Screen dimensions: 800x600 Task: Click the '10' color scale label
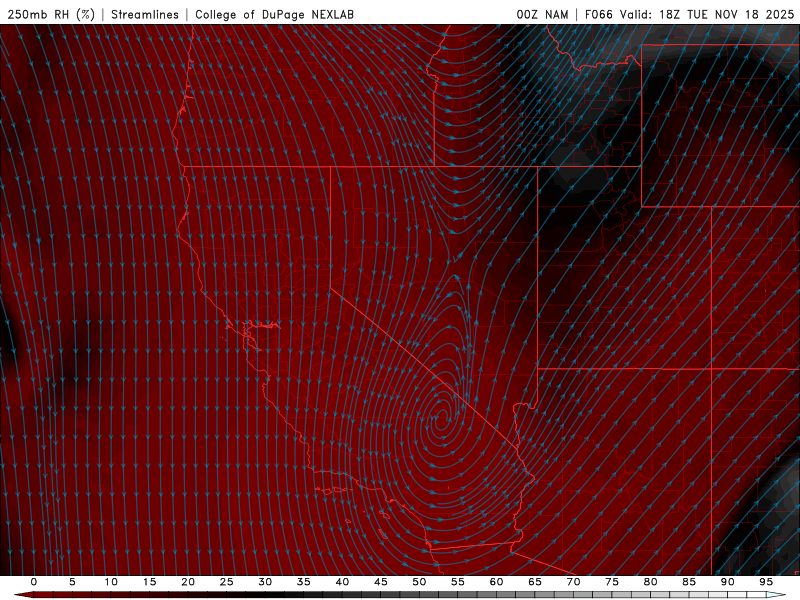tap(111, 582)
